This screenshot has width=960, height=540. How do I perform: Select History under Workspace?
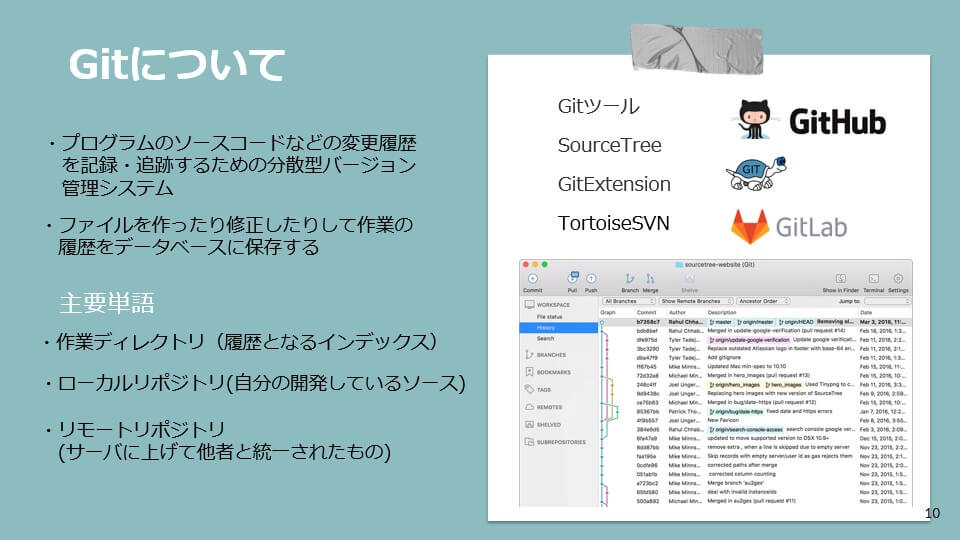547,327
